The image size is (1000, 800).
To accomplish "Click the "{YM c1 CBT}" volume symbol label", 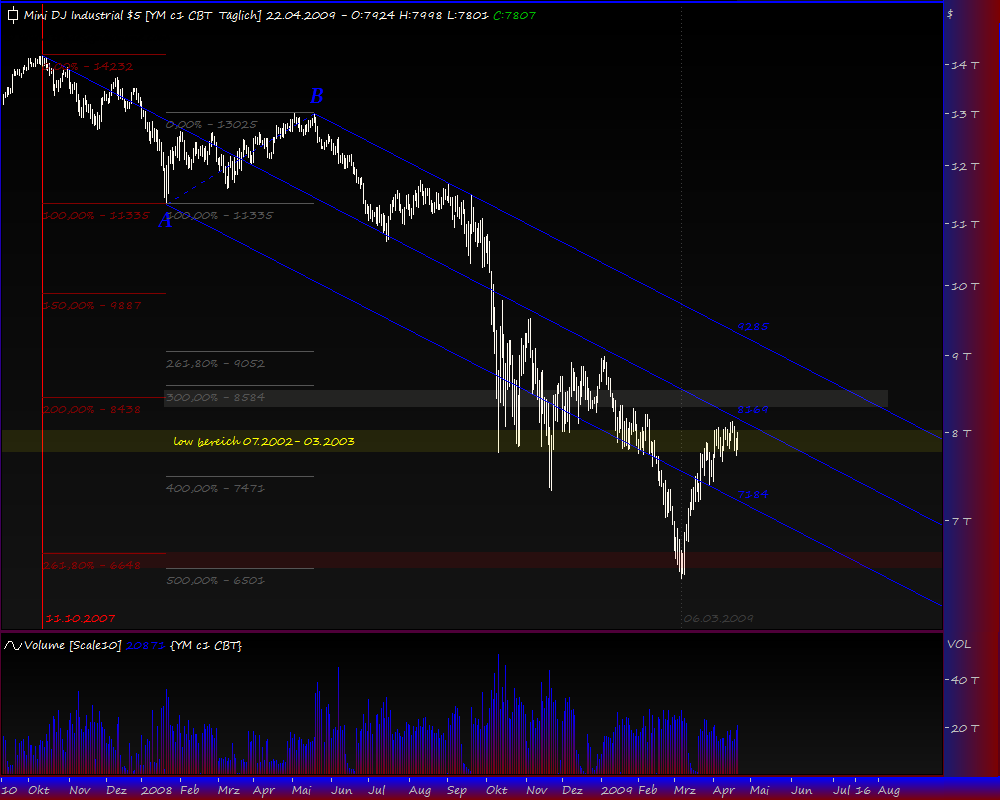I will pos(206,646).
